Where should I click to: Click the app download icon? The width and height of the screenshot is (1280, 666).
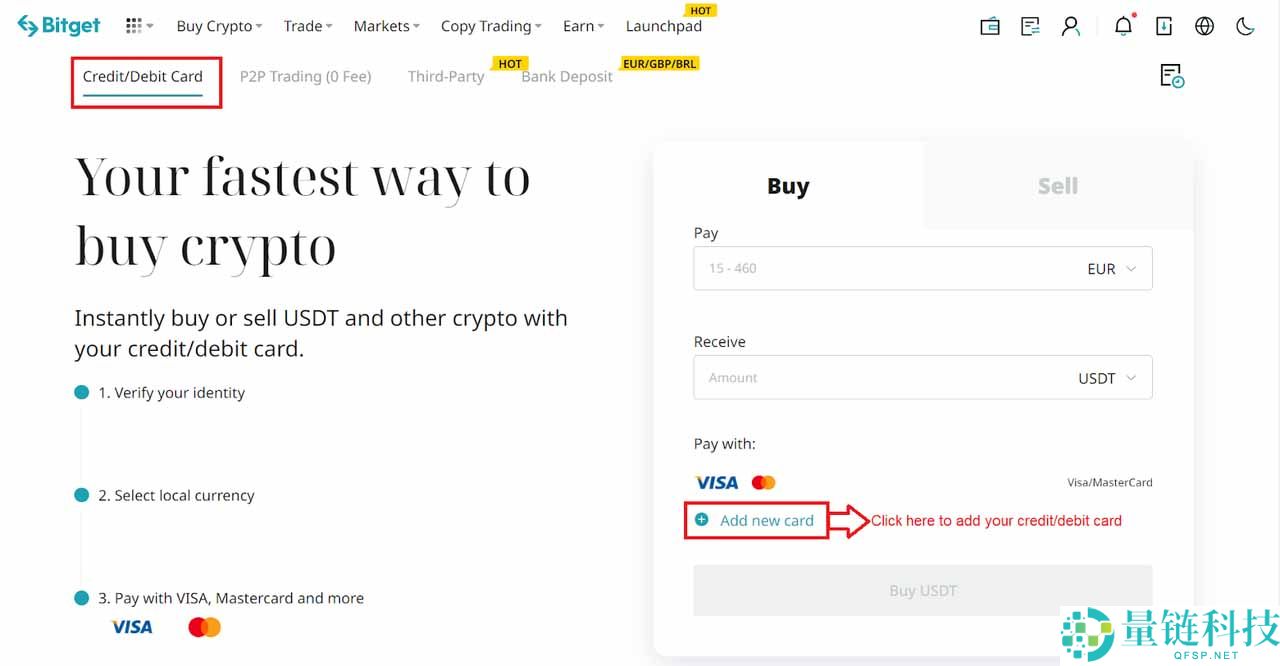click(x=1164, y=27)
